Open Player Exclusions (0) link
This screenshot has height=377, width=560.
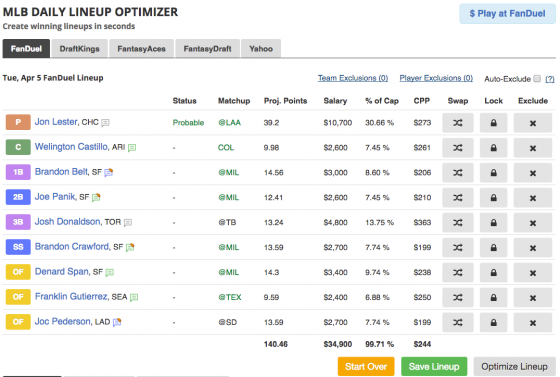point(436,78)
